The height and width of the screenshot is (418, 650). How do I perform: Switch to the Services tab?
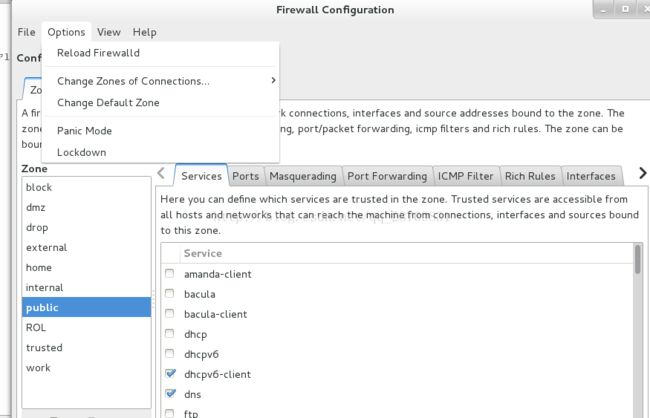click(x=201, y=176)
